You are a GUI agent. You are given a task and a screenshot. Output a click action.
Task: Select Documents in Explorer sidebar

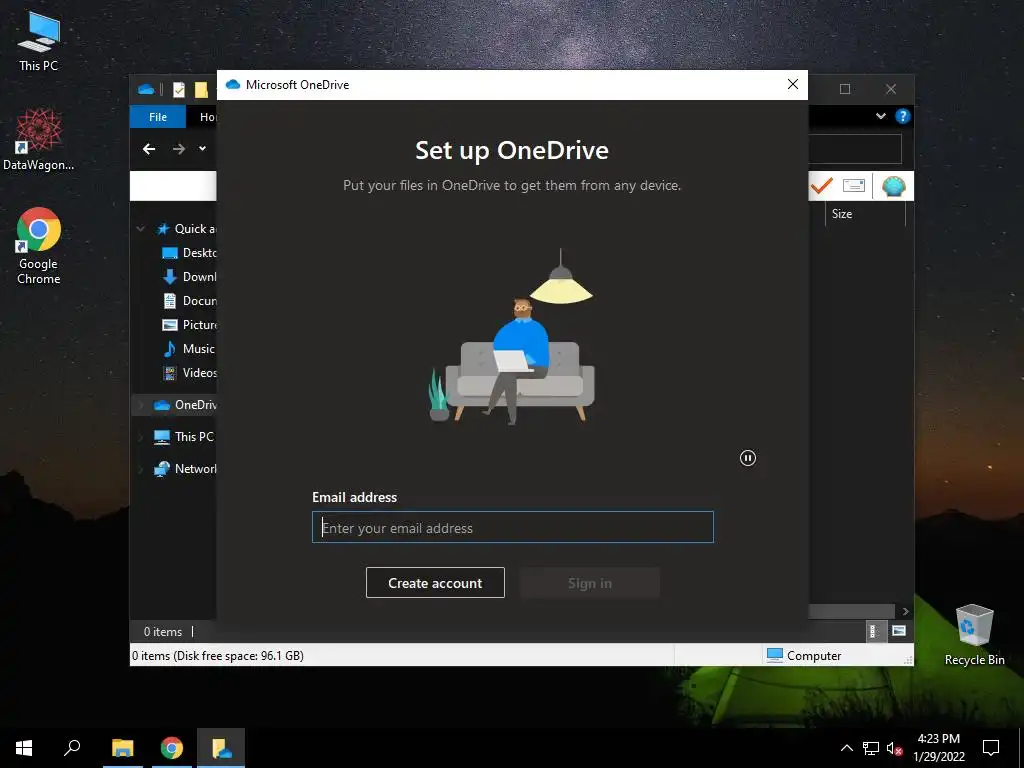pyautogui.click(x=189, y=301)
